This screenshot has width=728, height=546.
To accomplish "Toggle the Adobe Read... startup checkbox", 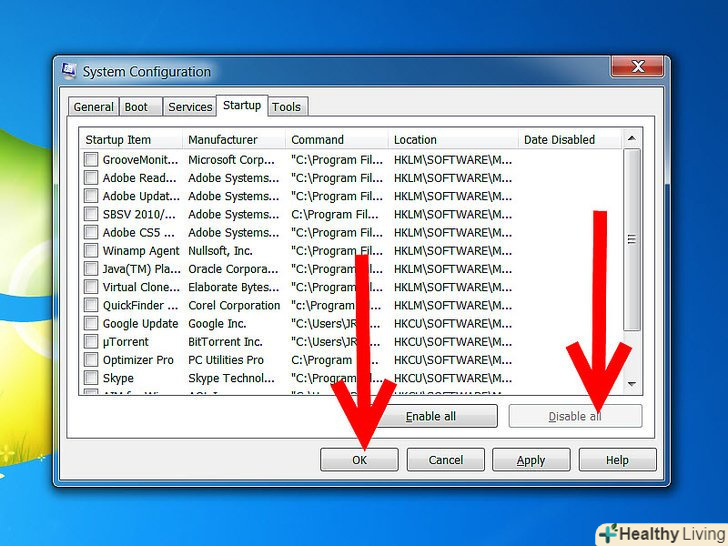I will coord(91,178).
